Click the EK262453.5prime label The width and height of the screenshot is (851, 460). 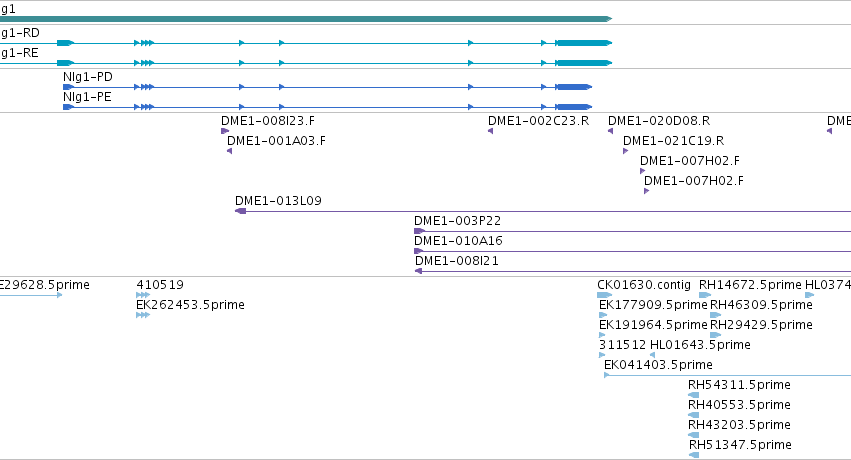click(x=190, y=305)
